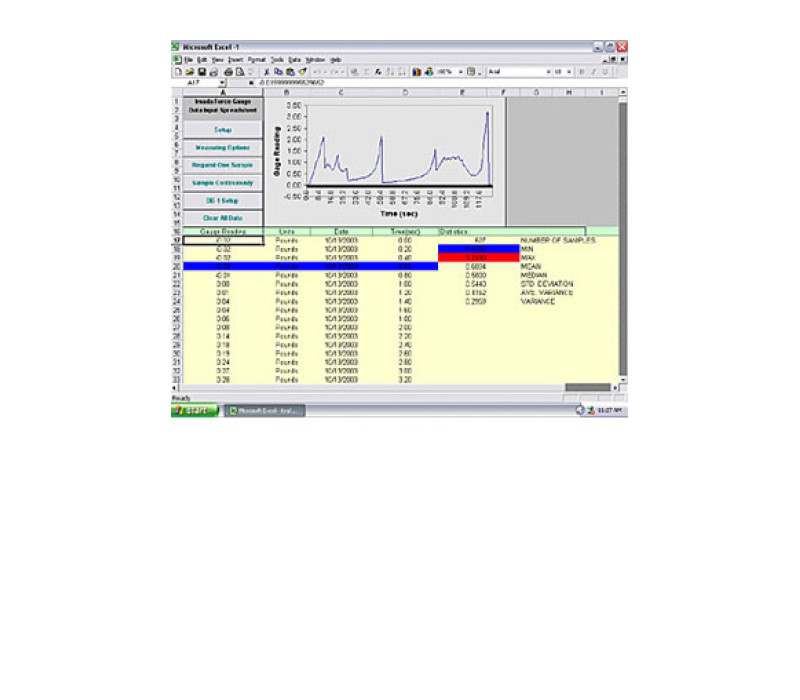
Task: Select the blue MIN value cell
Action: pyautogui.click(x=478, y=249)
